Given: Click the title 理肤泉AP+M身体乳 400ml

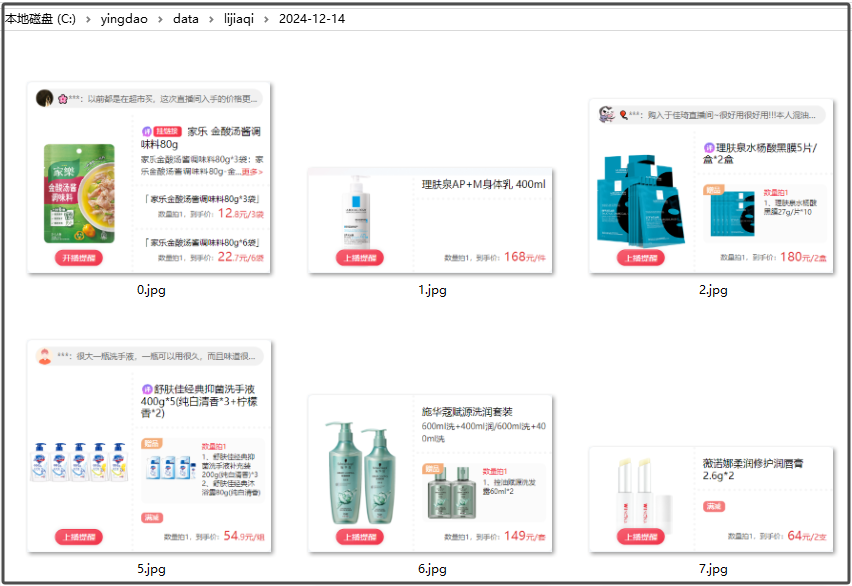Looking at the screenshot, I should [x=484, y=184].
